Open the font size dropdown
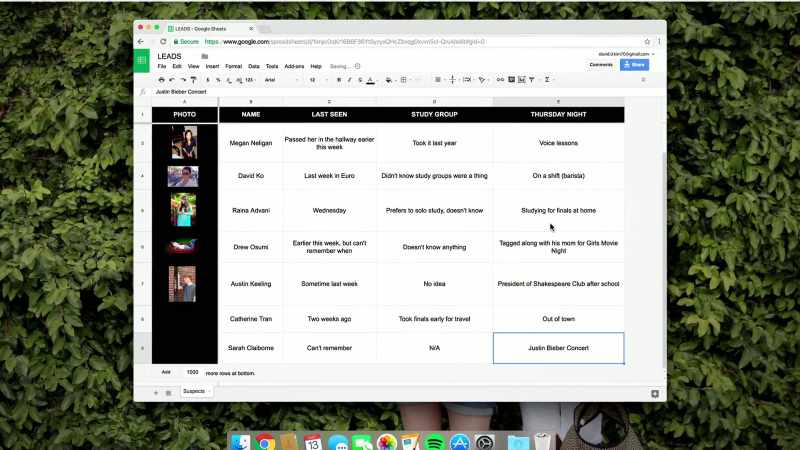This screenshot has width=800, height=450. point(318,80)
